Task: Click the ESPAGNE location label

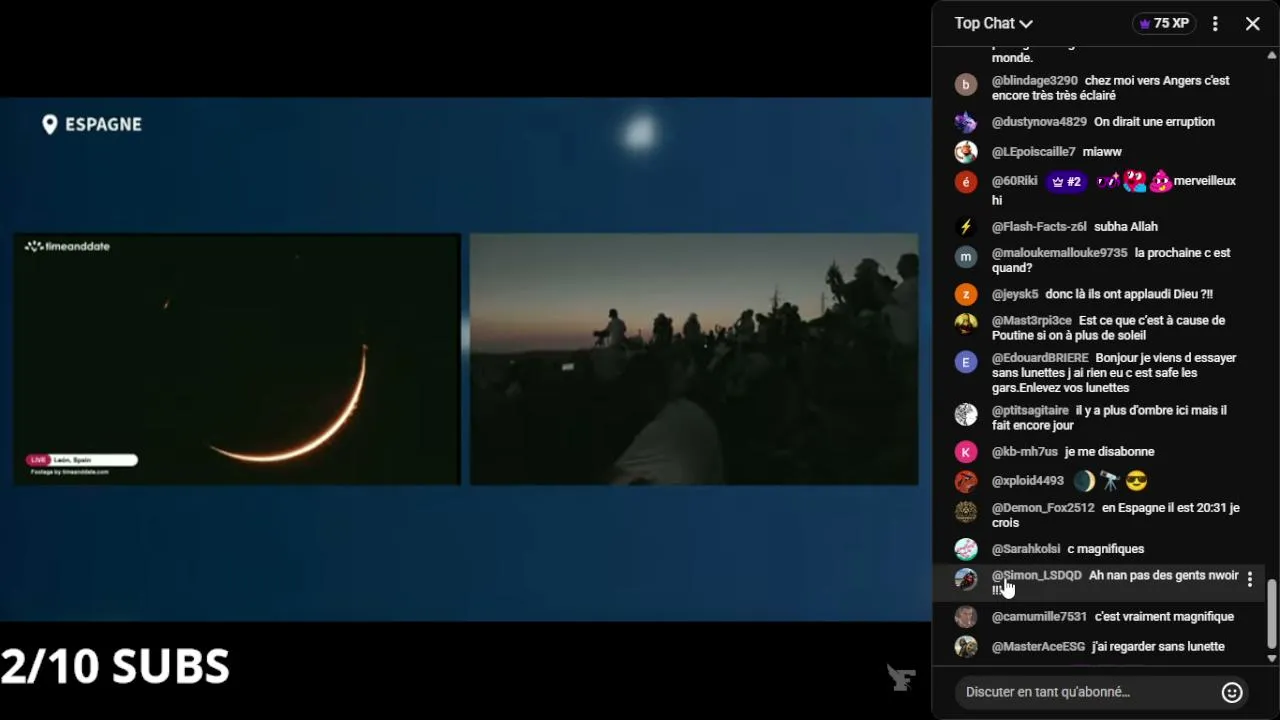Action: 103,124
